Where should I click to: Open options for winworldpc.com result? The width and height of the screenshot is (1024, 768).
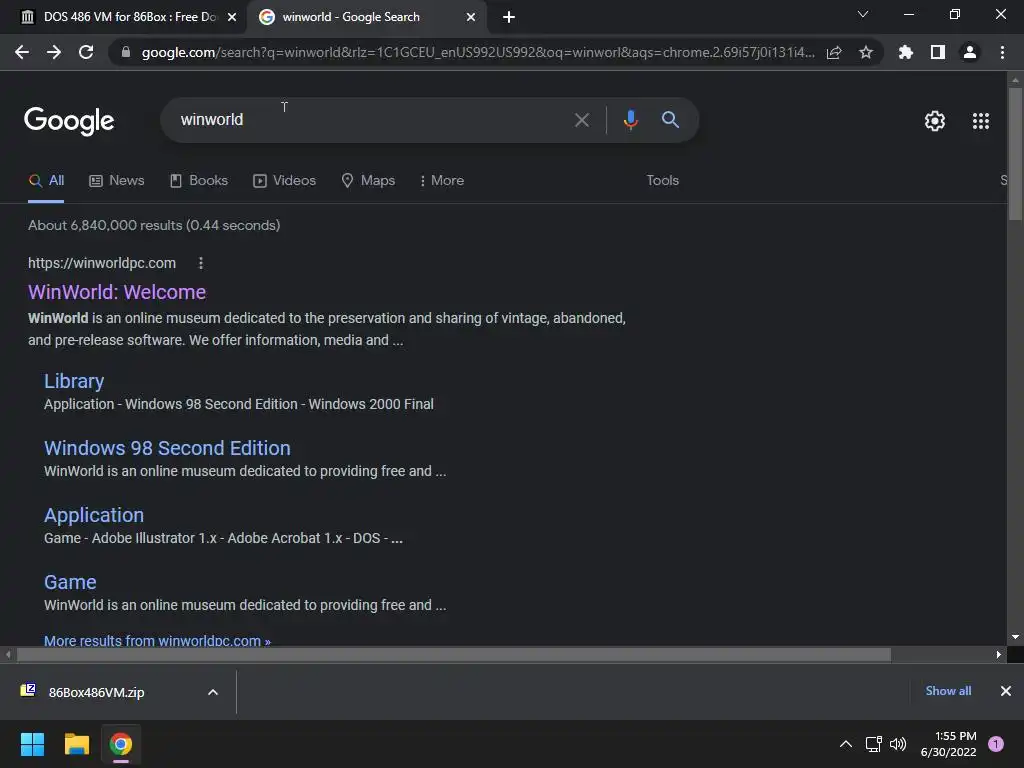[x=200, y=263]
